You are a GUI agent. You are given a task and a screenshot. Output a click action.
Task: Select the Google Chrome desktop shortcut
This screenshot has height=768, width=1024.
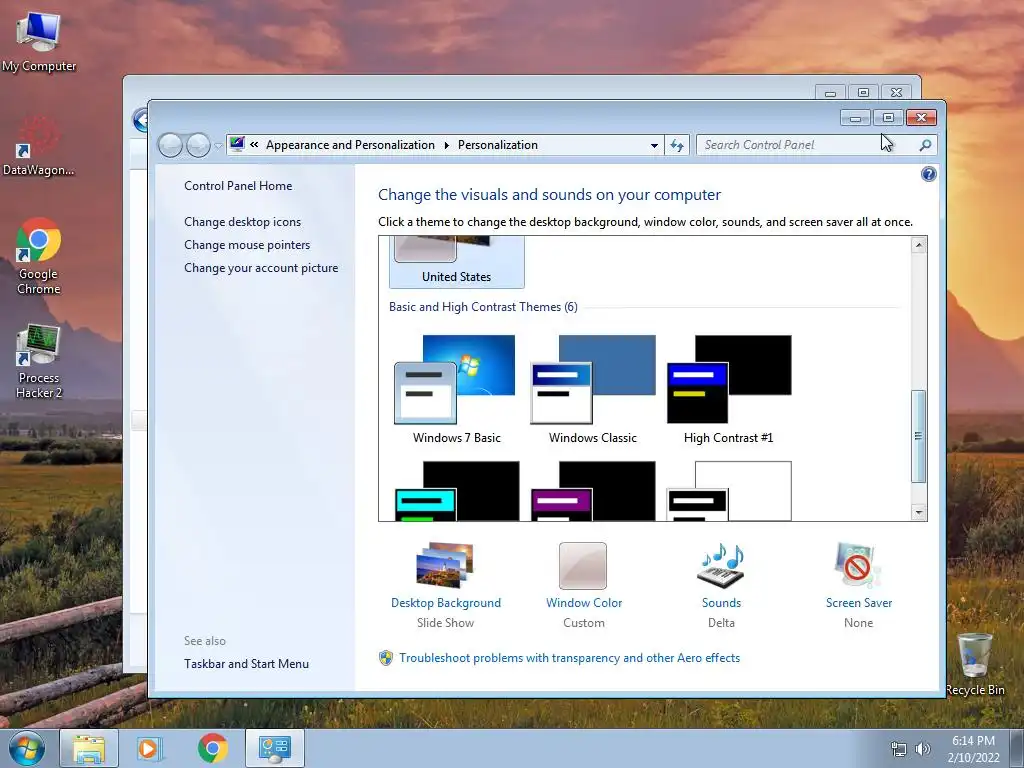pos(39,257)
